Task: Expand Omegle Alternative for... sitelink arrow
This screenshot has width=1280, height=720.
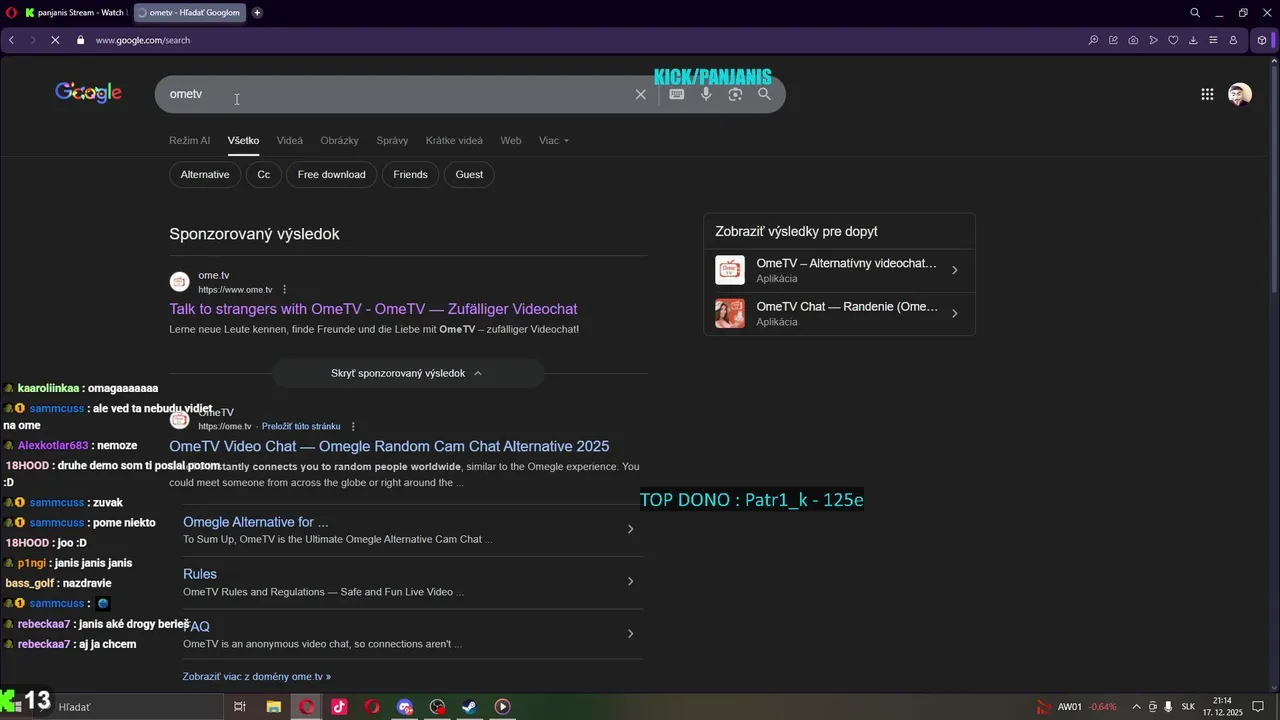Action: point(630,529)
